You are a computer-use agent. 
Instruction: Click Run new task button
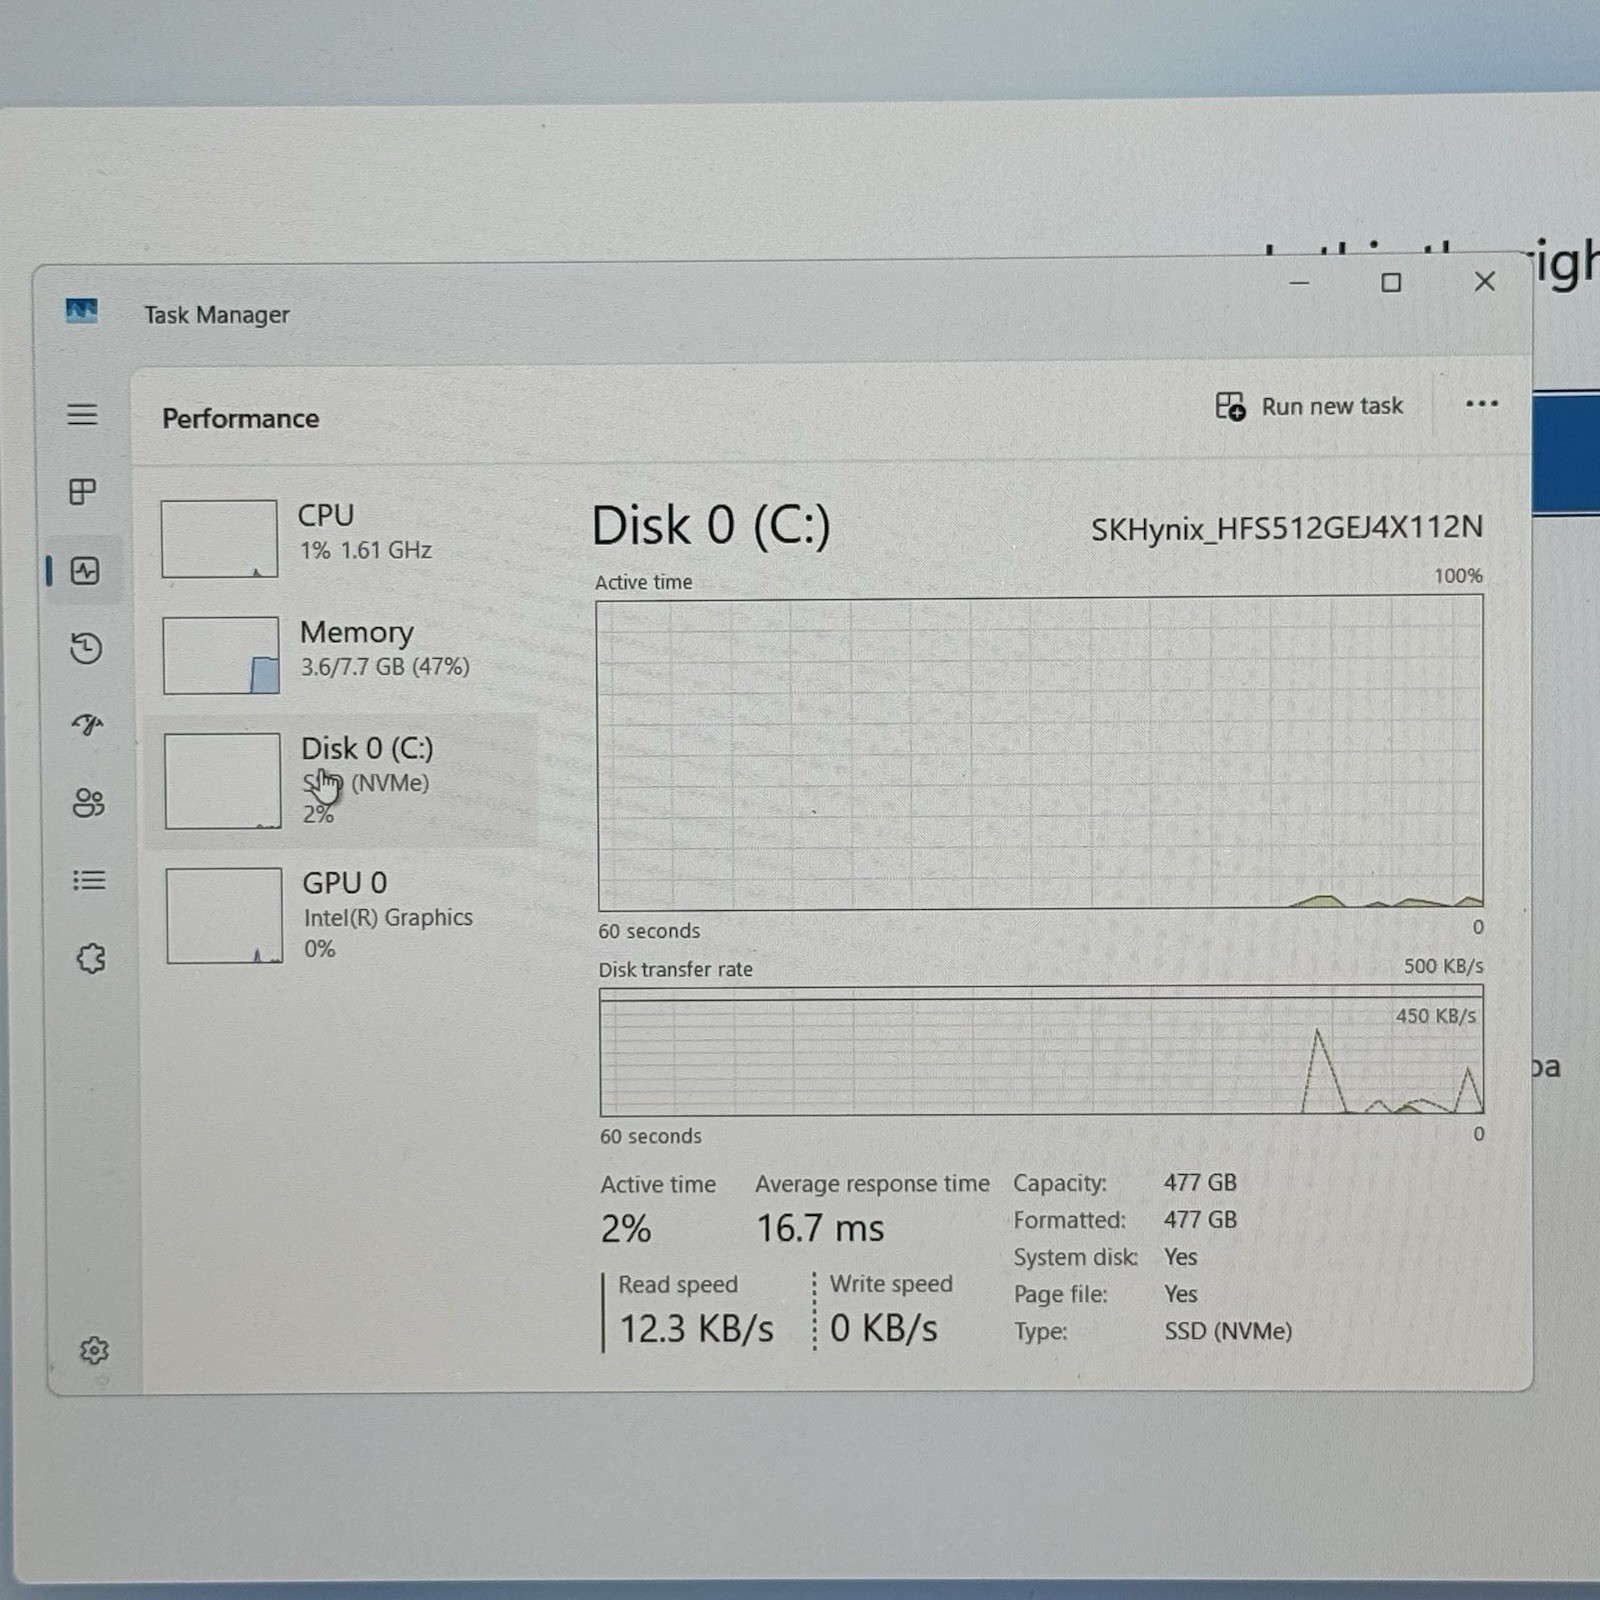[1309, 406]
